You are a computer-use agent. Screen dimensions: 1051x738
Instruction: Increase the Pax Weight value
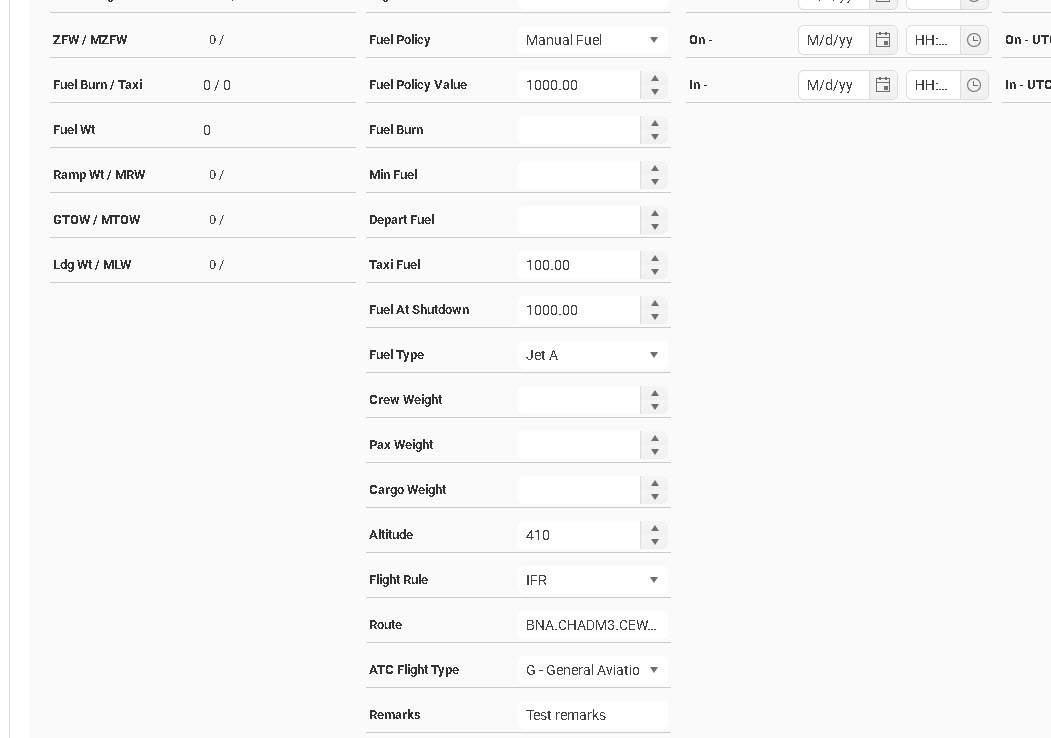click(655, 439)
